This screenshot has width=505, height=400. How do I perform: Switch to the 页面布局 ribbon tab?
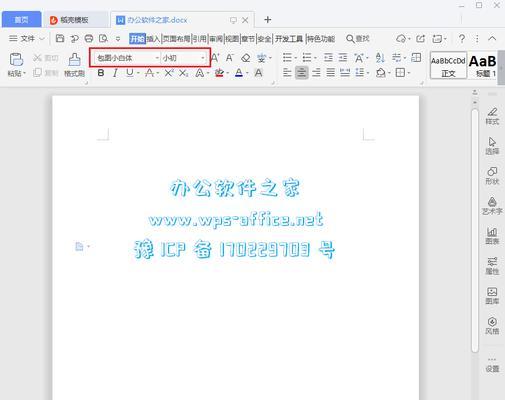(x=176, y=39)
